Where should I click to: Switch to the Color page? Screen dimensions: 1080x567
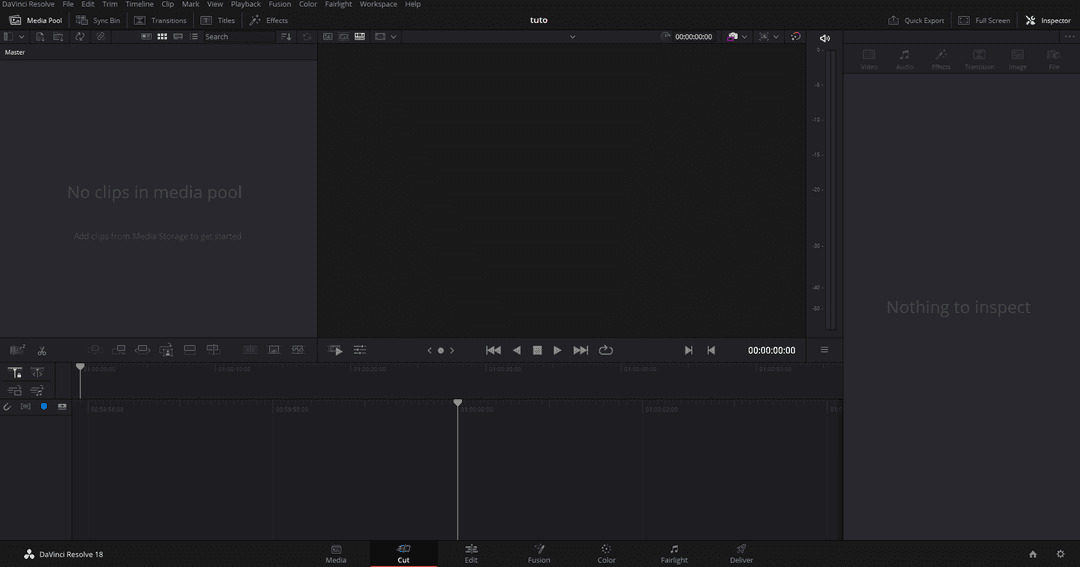pyautogui.click(x=606, y=554)
